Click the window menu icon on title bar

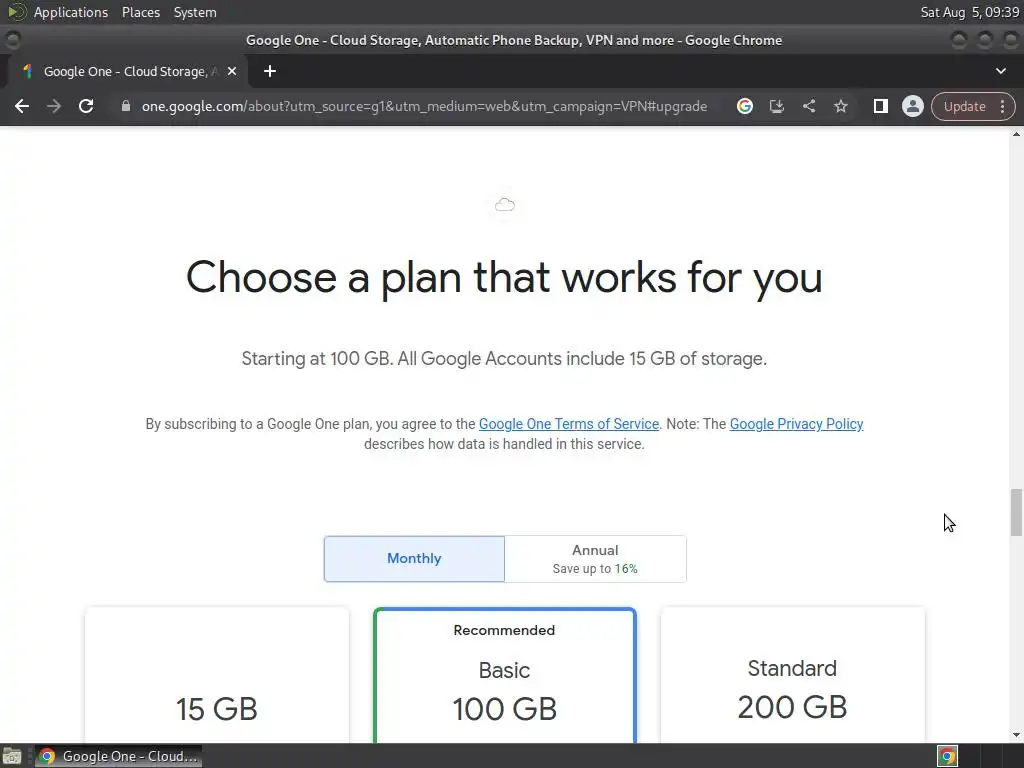[x=12, y=40]
